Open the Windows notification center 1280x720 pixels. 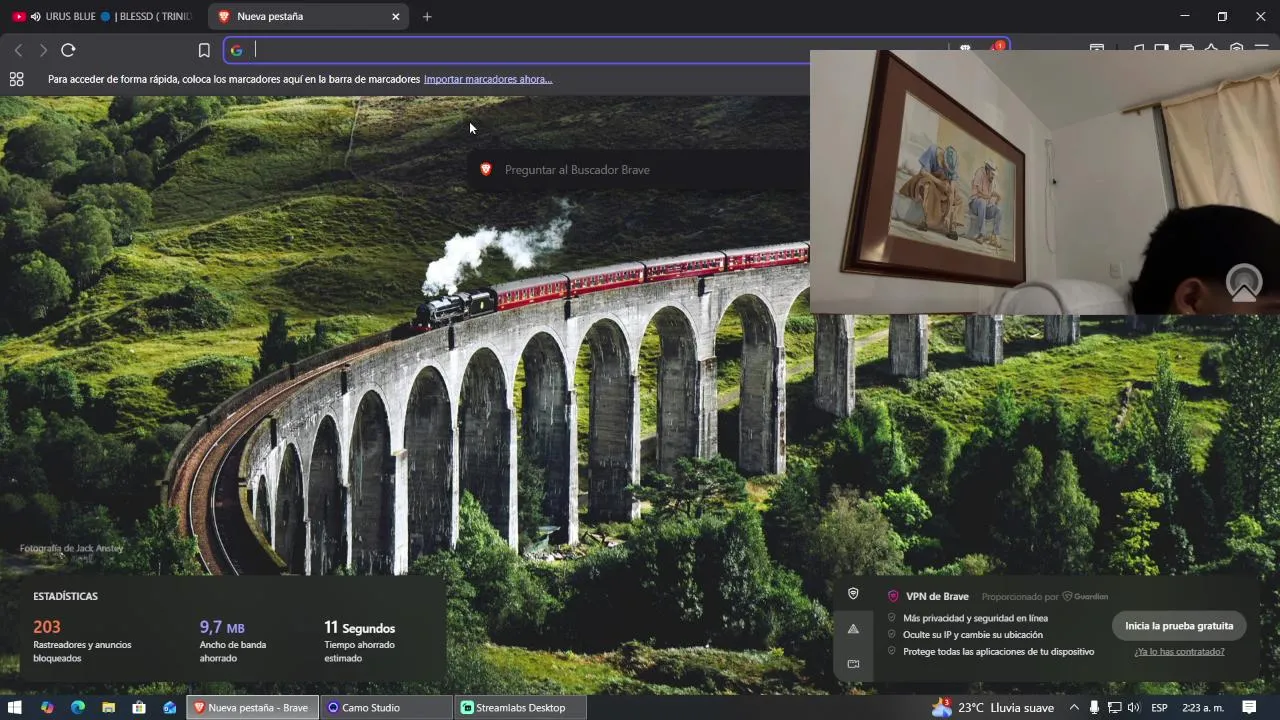click(1249, 707)
